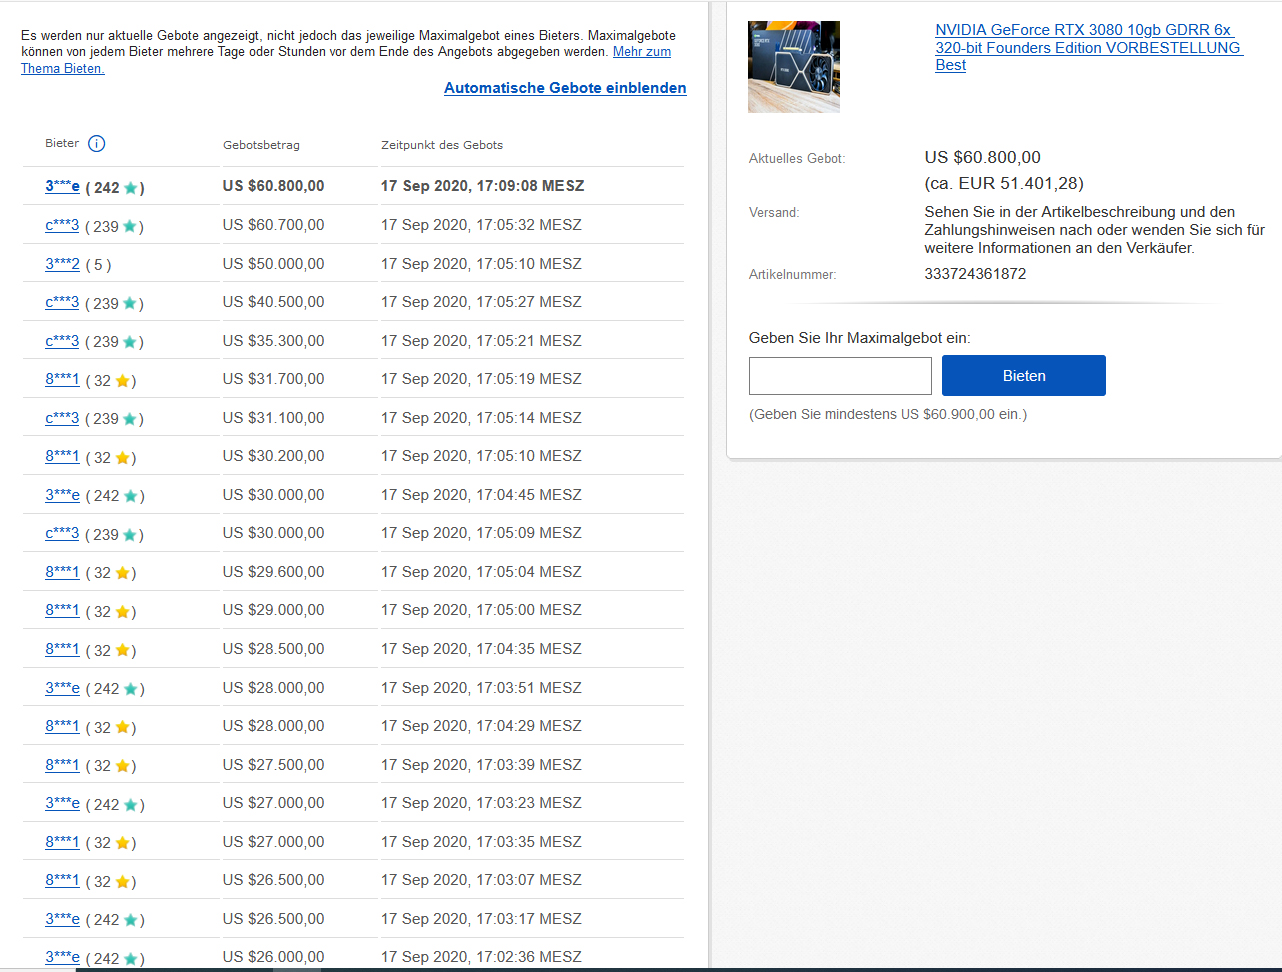Click the yellow star in the 17:03:07 bid row
The image size is (1282, 972).
(x=122, y=881)
